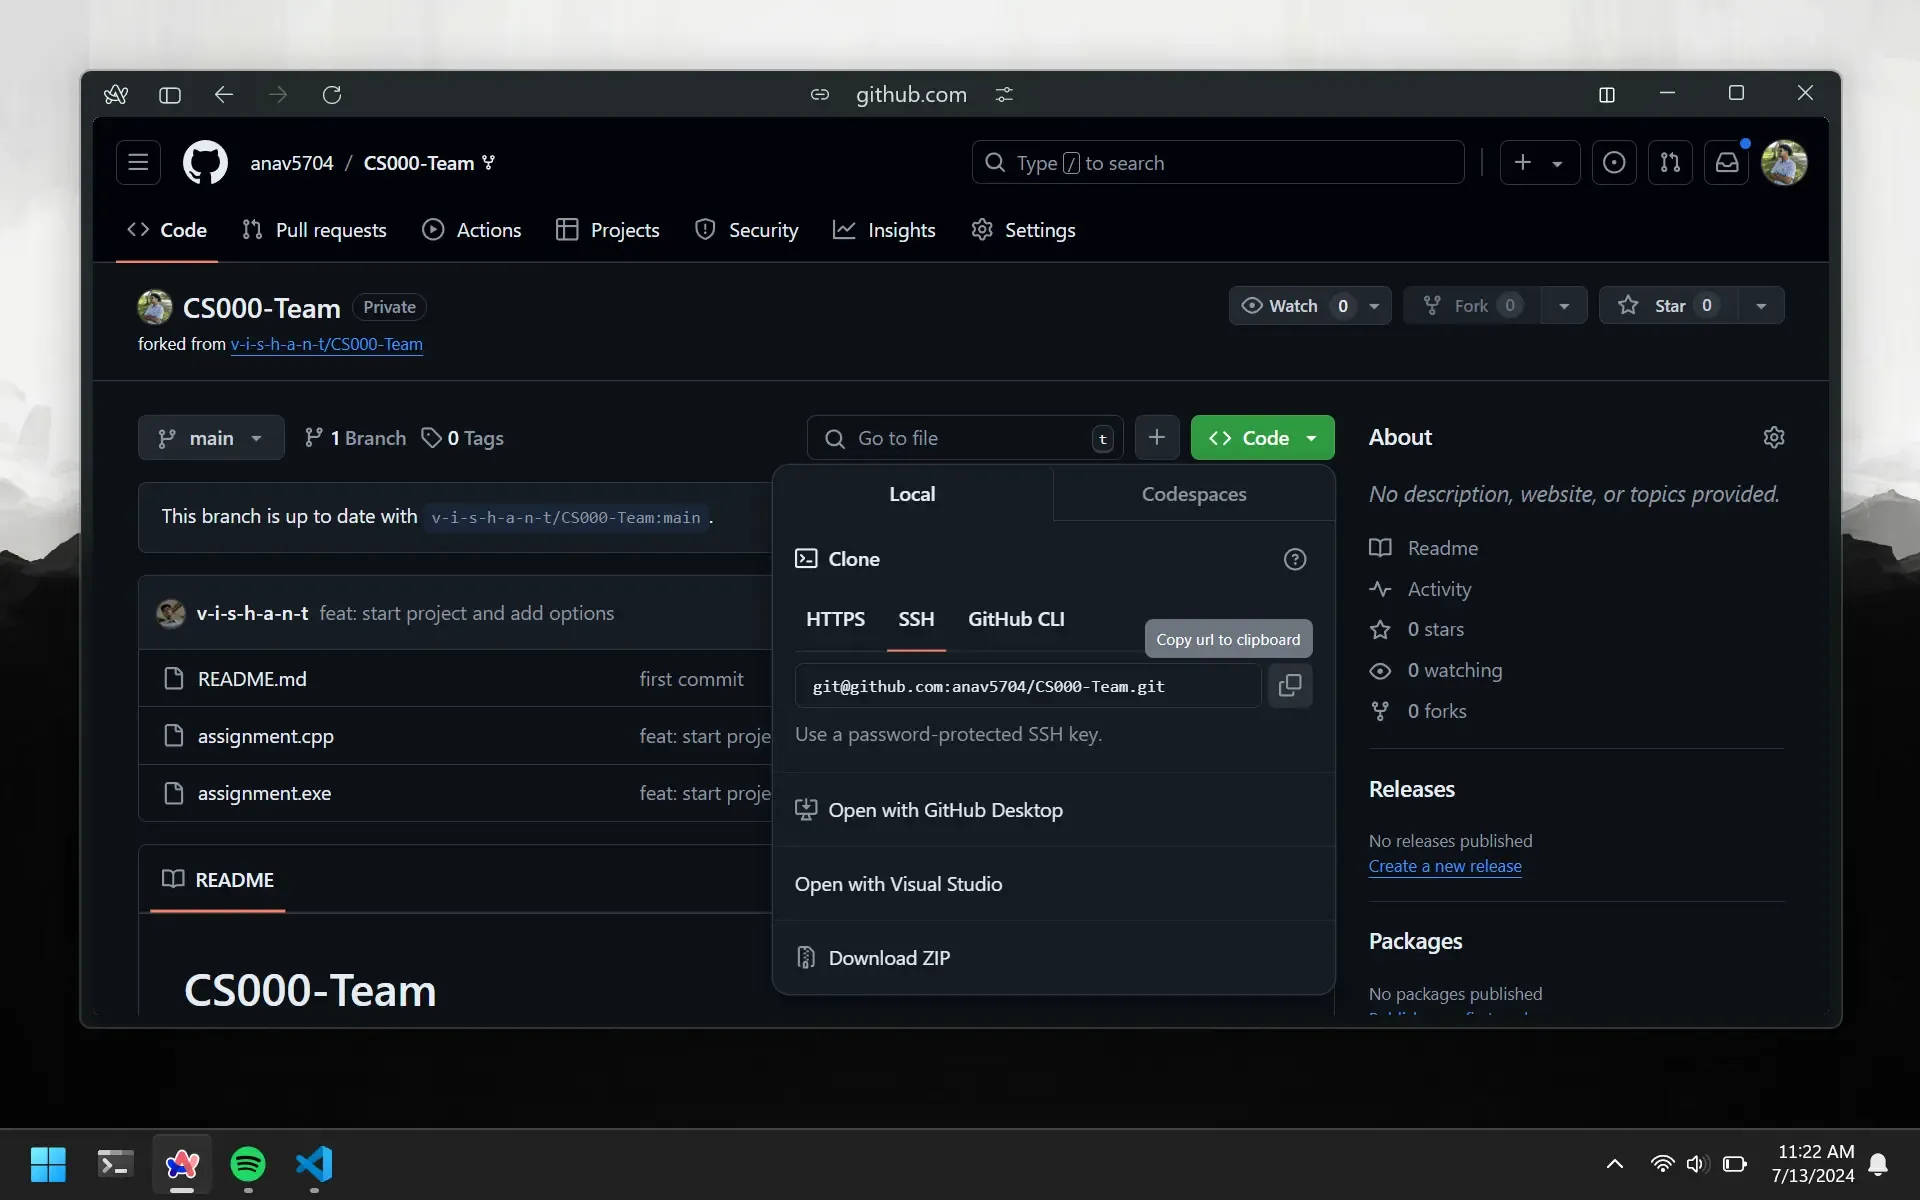The height and width of the screenshot is (1200, 1920).
Task: Reload the page in the browser
Action: (332, 94)
